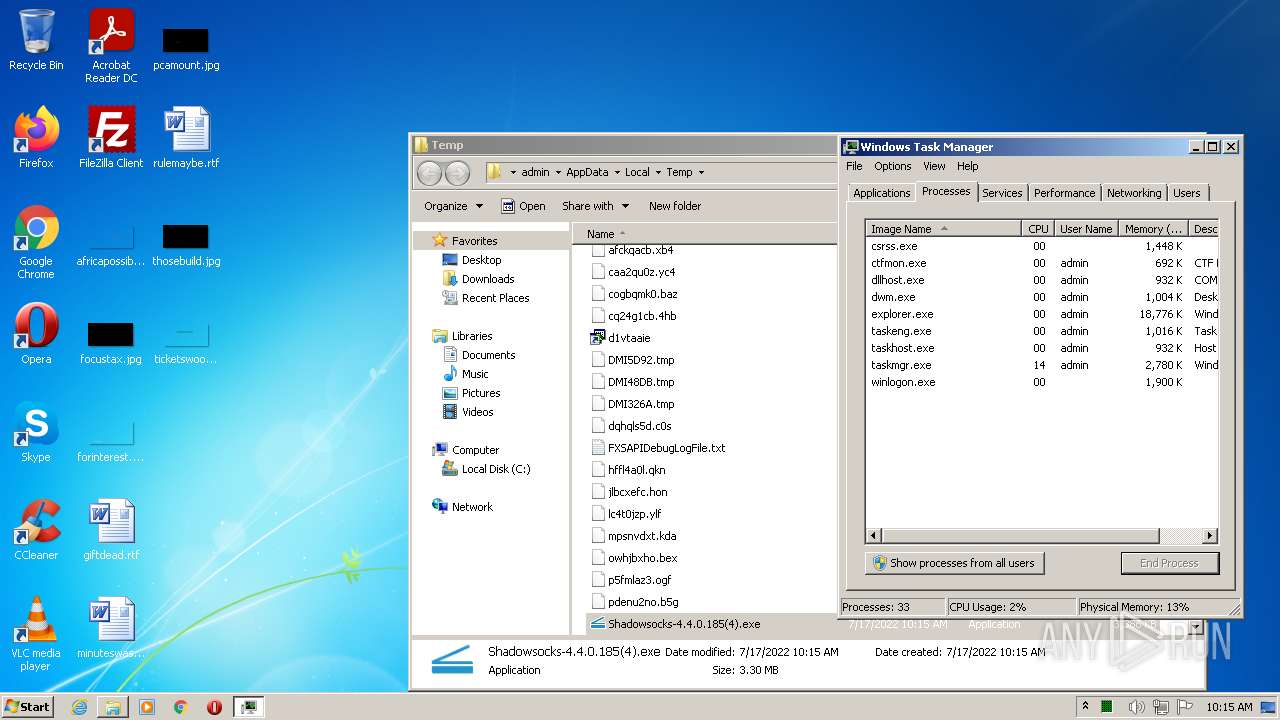Select Recent Places in navigation pane
The height and width of the screenshot is (720, 1280).
pos(495,298)
